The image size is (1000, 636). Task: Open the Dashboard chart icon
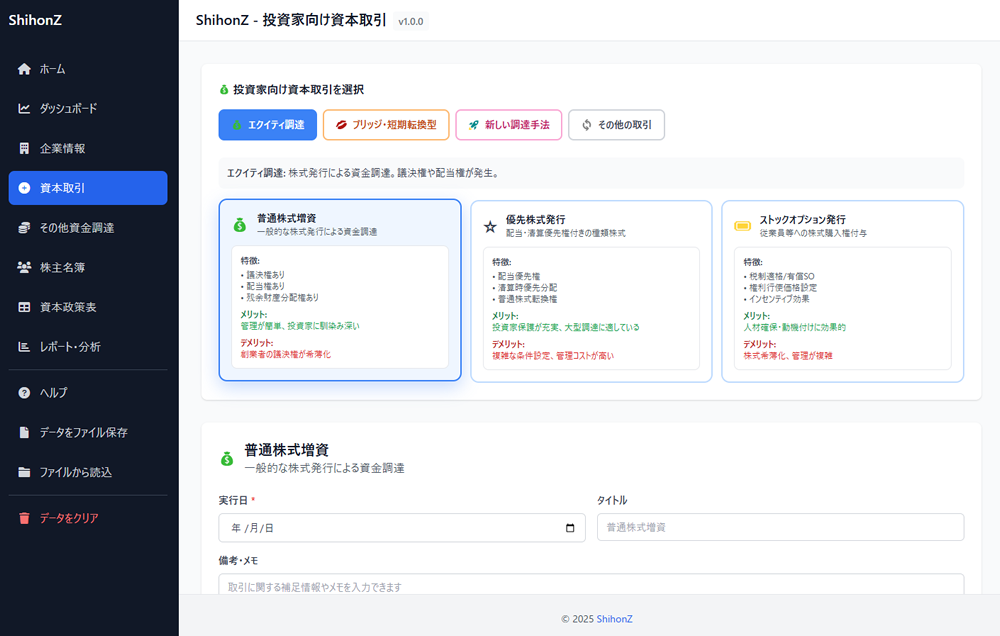tap(25, 108)
